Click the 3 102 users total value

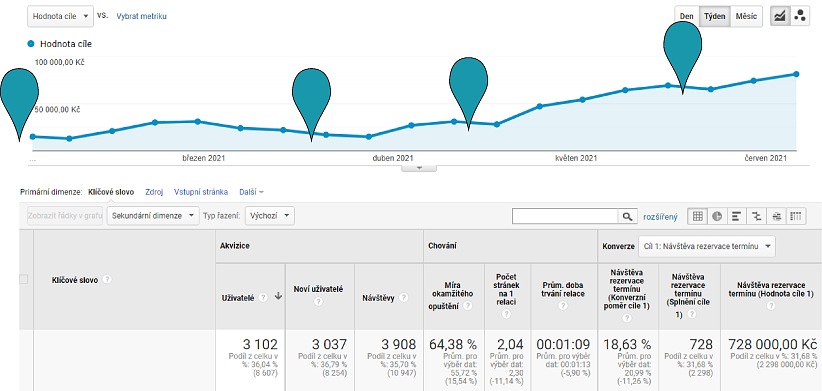coord(260,344)
